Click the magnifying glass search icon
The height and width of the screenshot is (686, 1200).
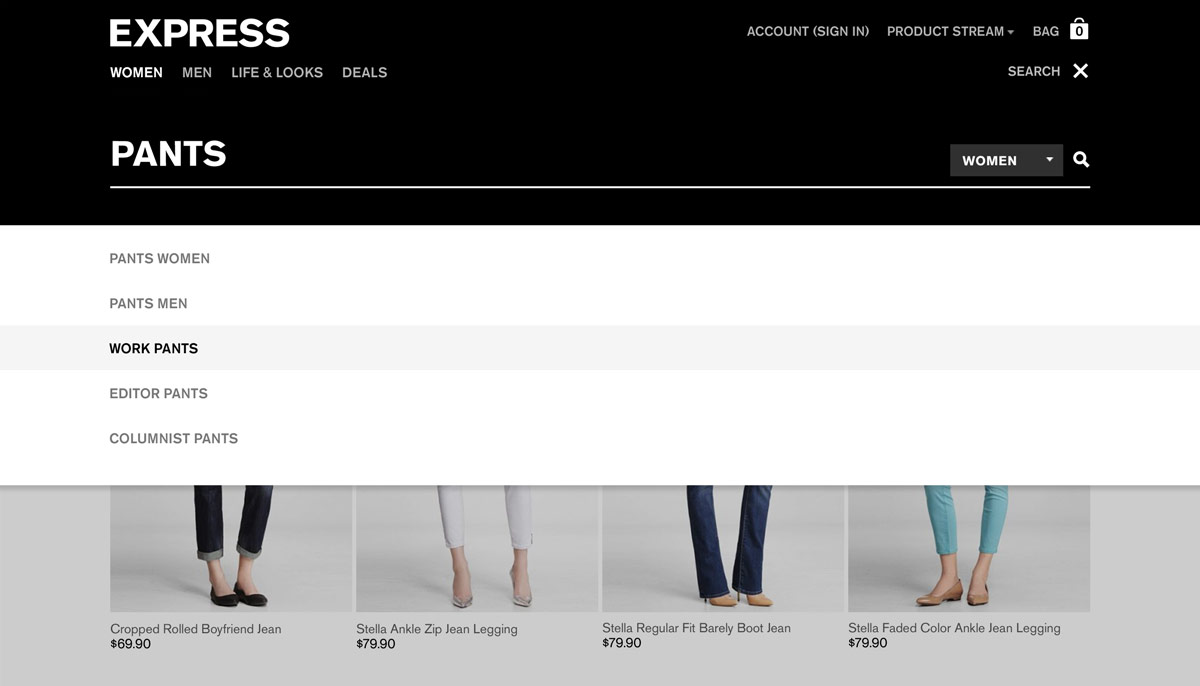[x=1081, y=160]
